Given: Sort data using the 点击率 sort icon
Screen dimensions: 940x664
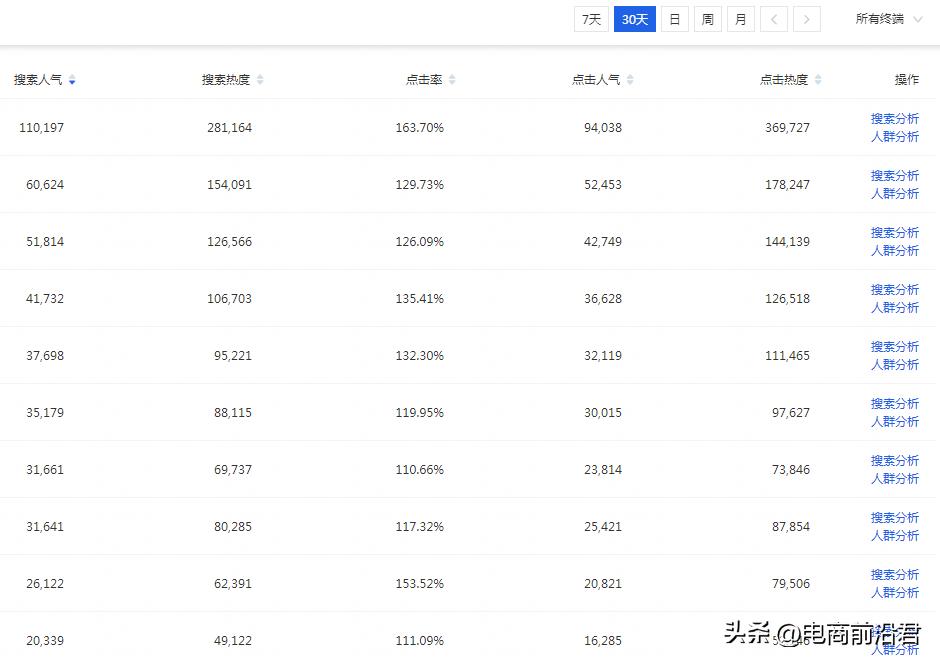Looking at the screenshot, I should (454, 79).
